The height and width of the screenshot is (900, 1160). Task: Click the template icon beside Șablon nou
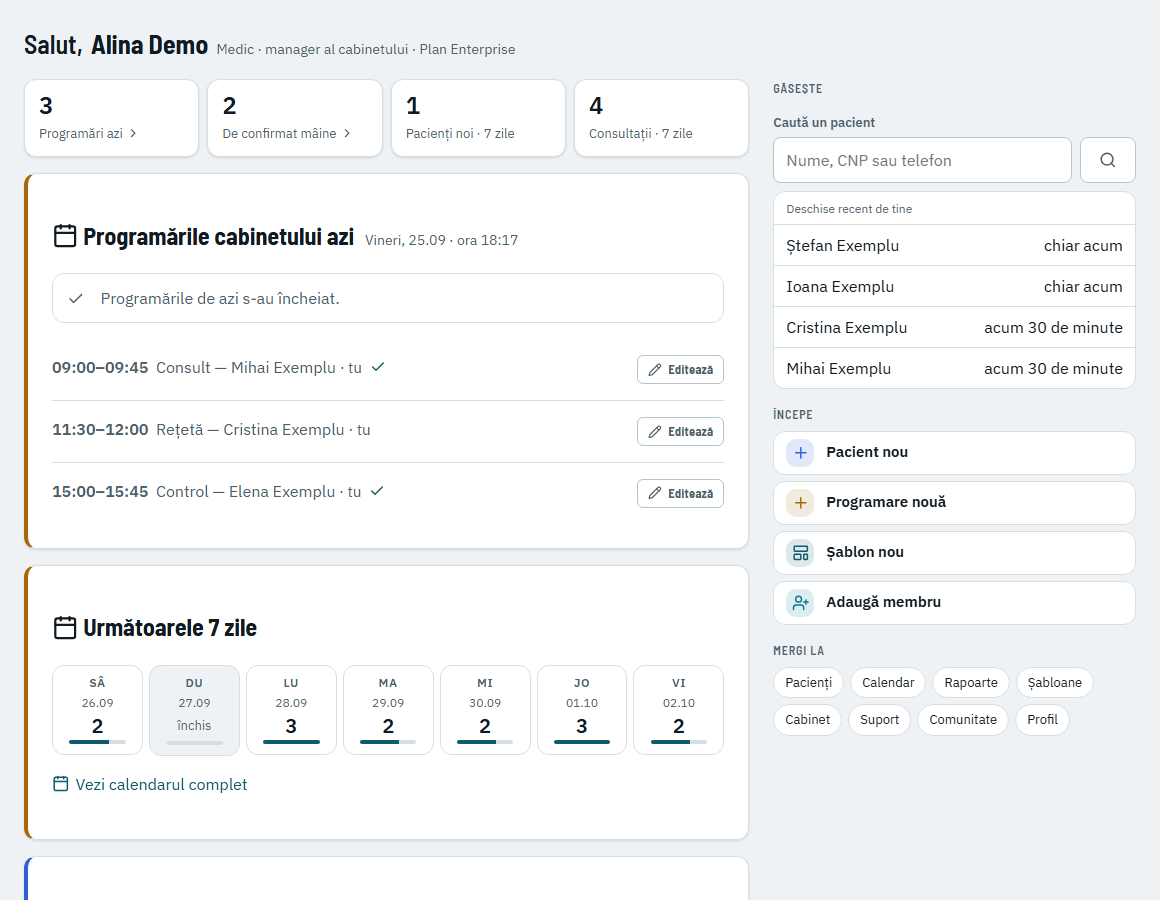(800, 552)
